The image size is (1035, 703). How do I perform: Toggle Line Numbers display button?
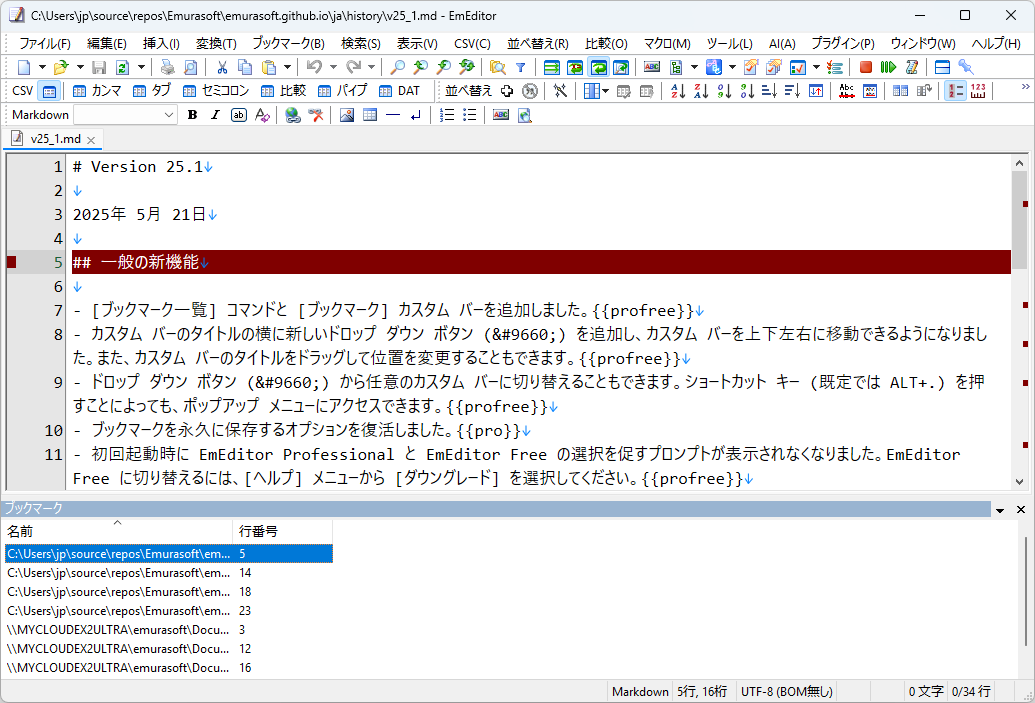(955, 91)
